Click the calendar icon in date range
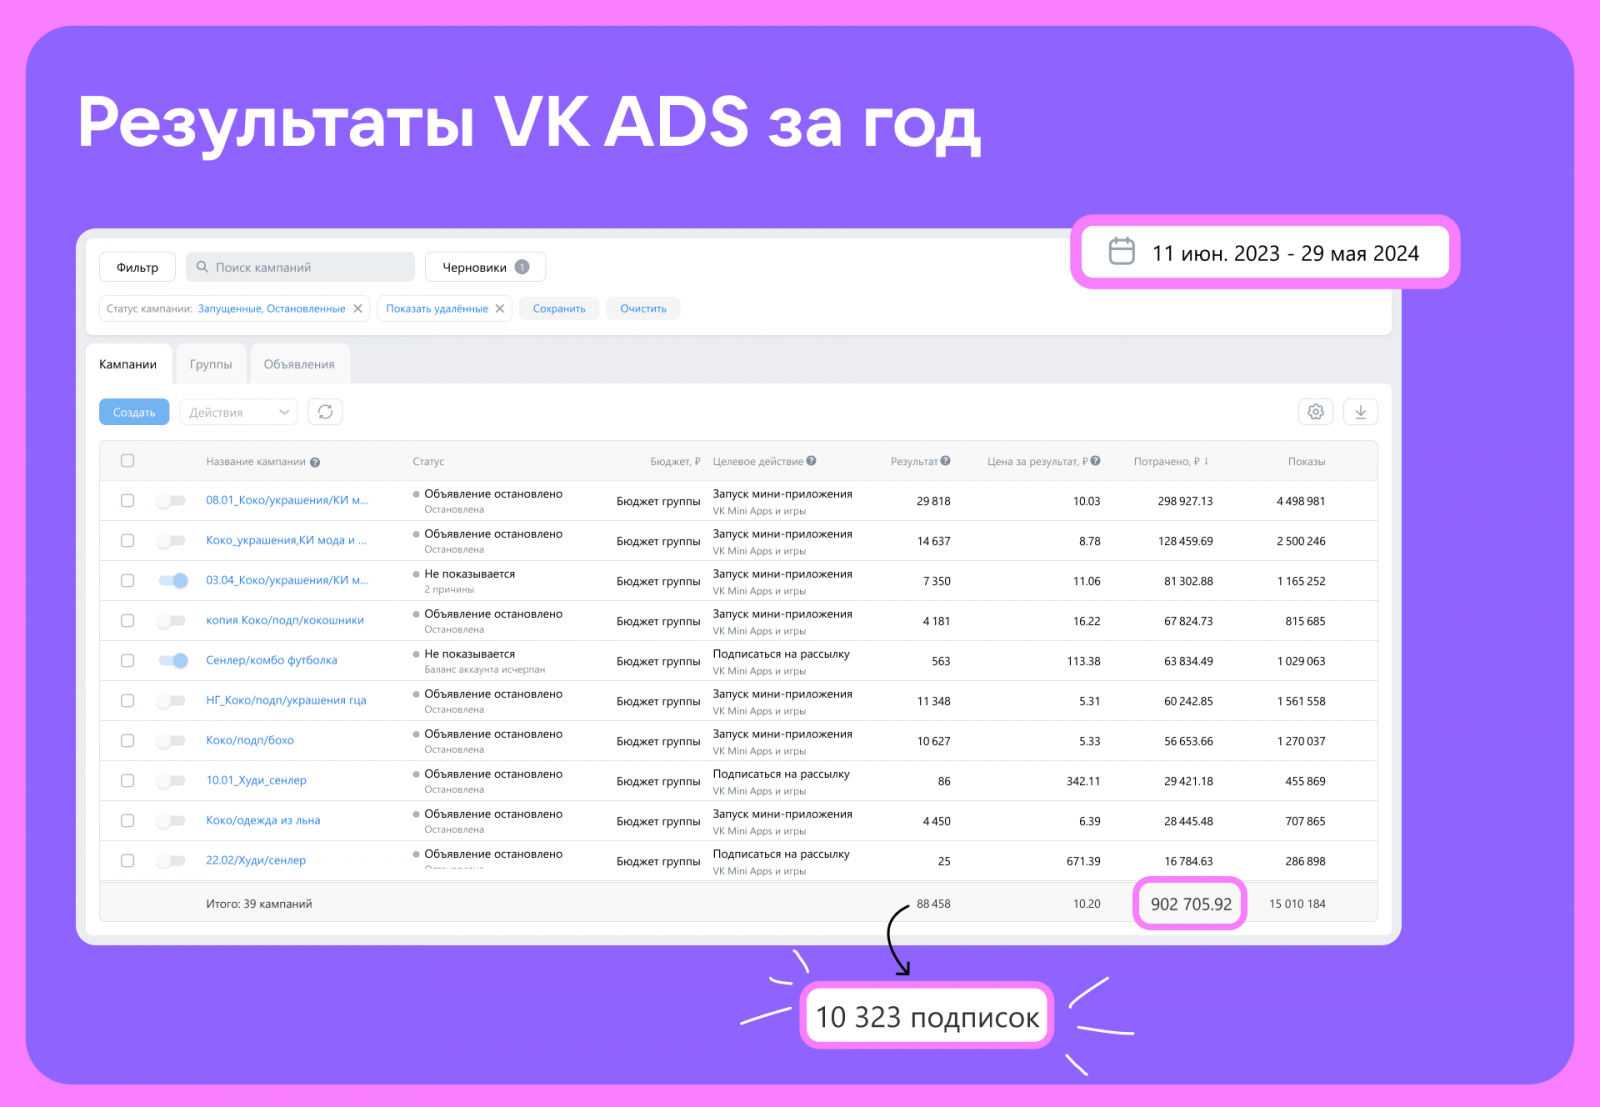The height and width of the screenshot is (1107, 1600). point(1122,251)
